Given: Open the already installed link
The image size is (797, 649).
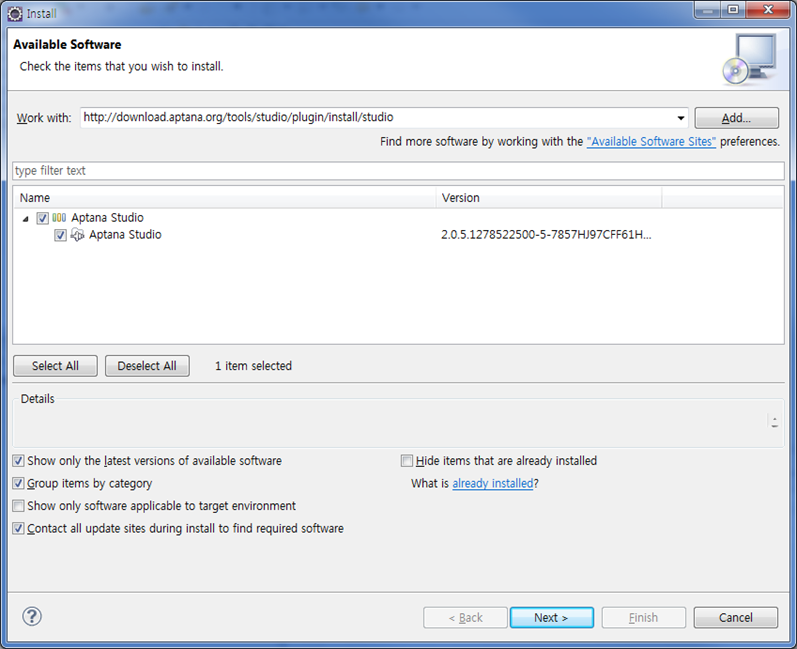Looking at the screenshot, I should coord(493,483).
